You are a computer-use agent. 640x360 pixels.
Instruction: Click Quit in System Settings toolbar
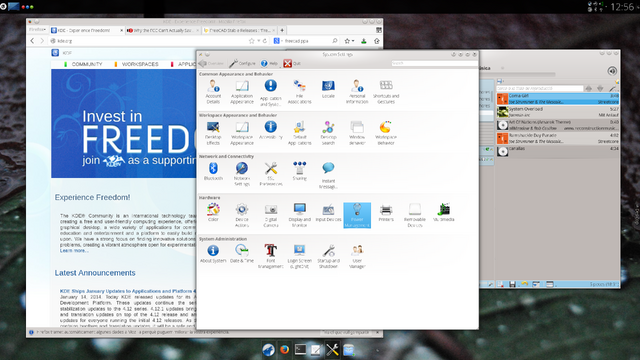292,63
